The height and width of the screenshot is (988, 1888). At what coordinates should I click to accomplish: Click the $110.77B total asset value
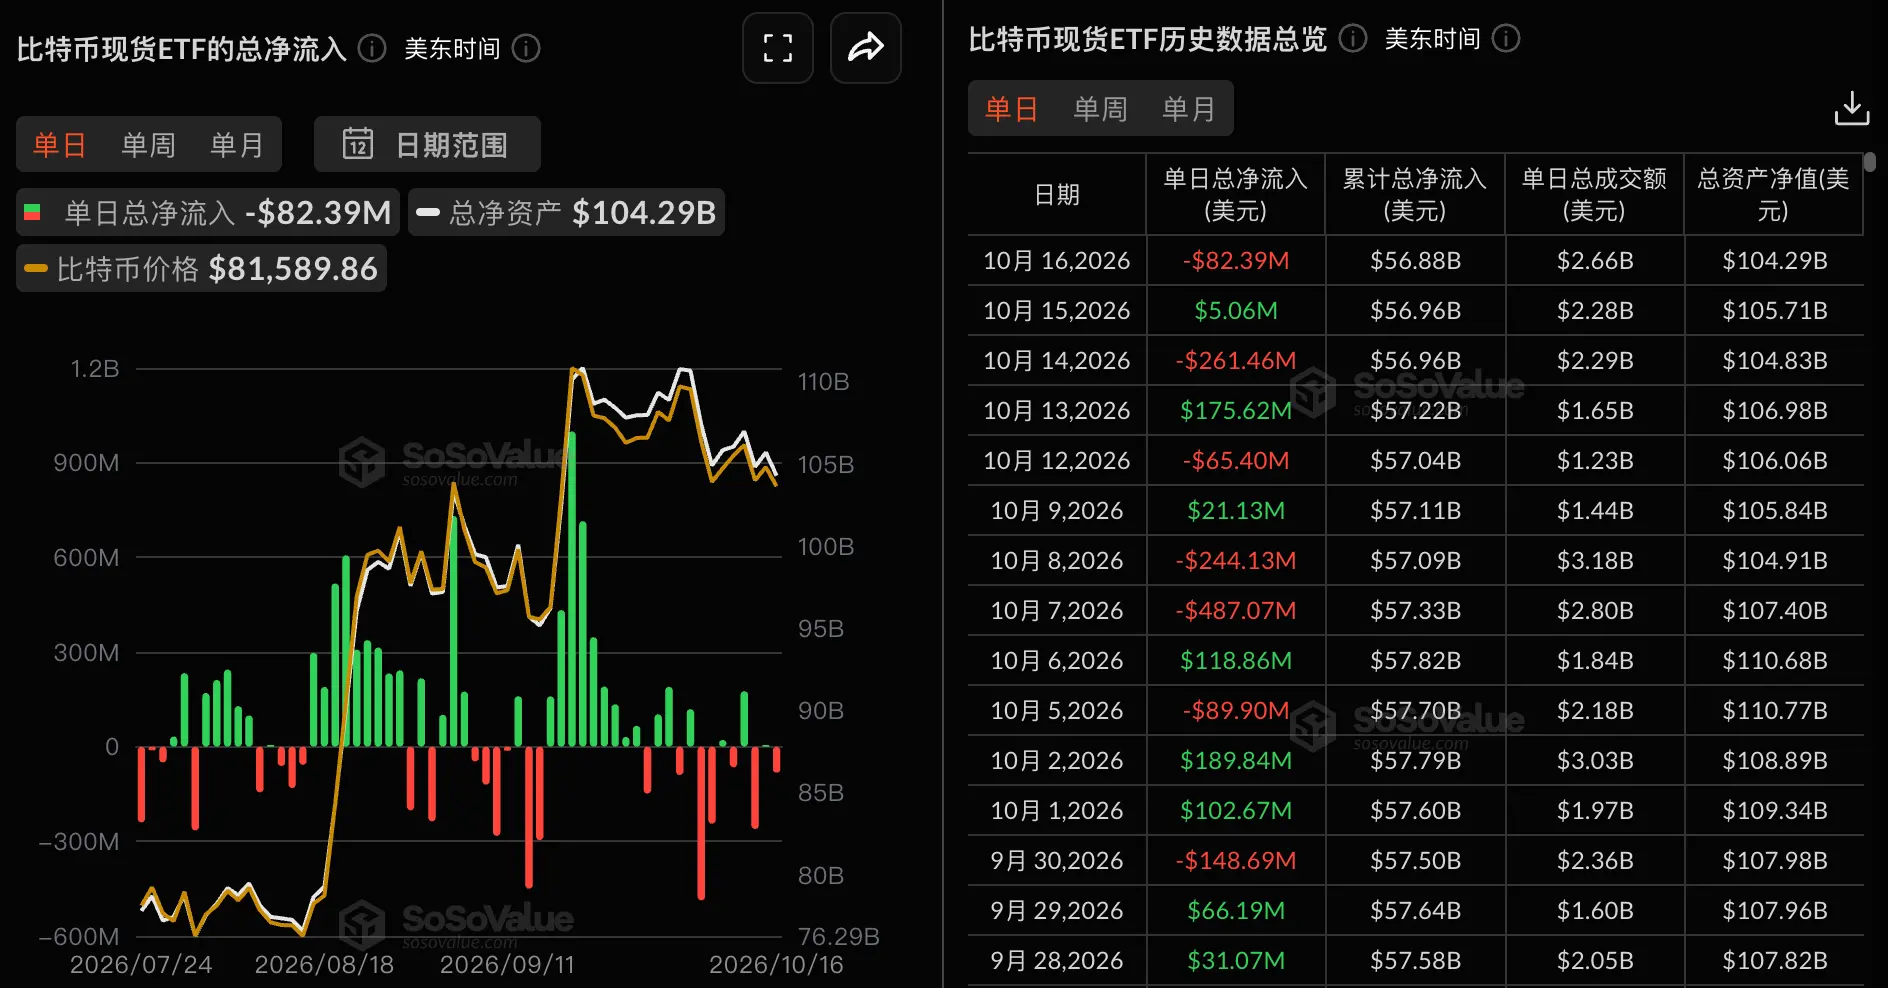coord(1775,710)
